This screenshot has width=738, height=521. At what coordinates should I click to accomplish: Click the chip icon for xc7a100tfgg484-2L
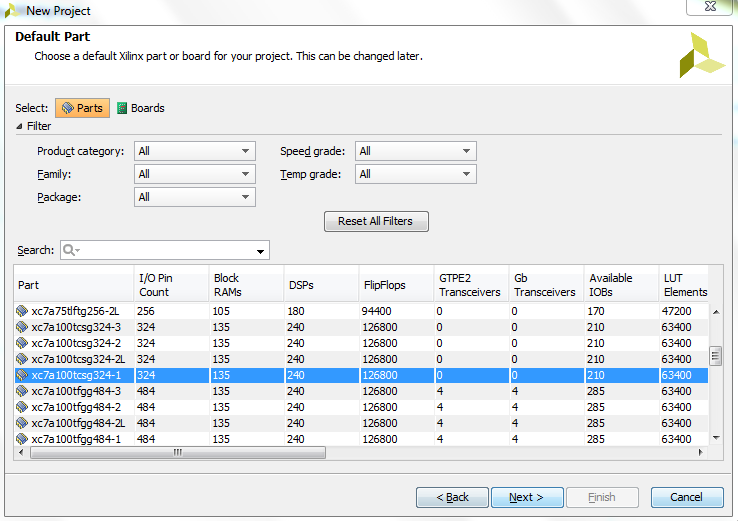[x=22, y=423]
